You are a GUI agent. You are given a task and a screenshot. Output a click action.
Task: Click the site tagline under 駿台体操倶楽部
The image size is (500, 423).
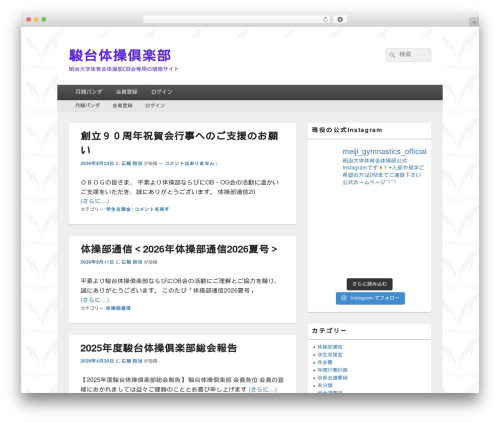(124, 69)
